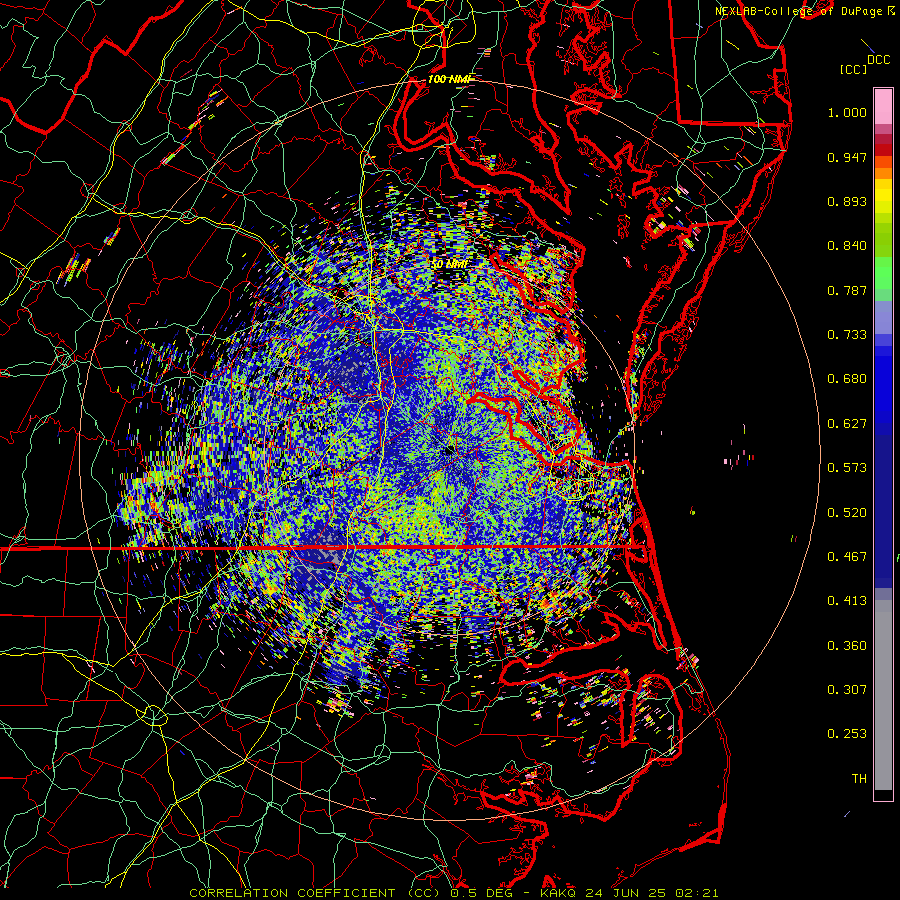Click the 0.840 scale value

click(847, 246)
